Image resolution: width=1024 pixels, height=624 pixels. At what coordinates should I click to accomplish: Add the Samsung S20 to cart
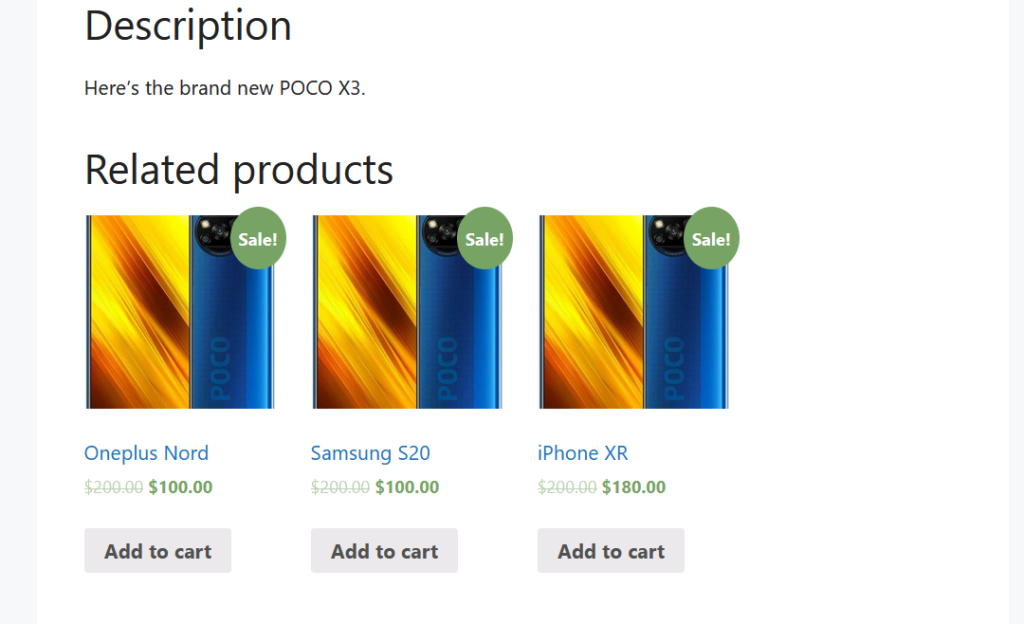(384, 551)
